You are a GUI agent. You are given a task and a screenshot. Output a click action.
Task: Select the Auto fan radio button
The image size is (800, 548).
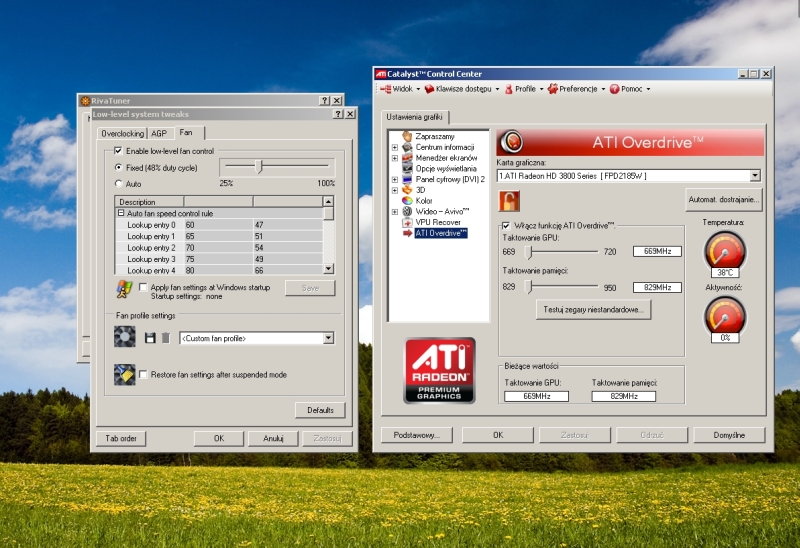tap(119, 184)
